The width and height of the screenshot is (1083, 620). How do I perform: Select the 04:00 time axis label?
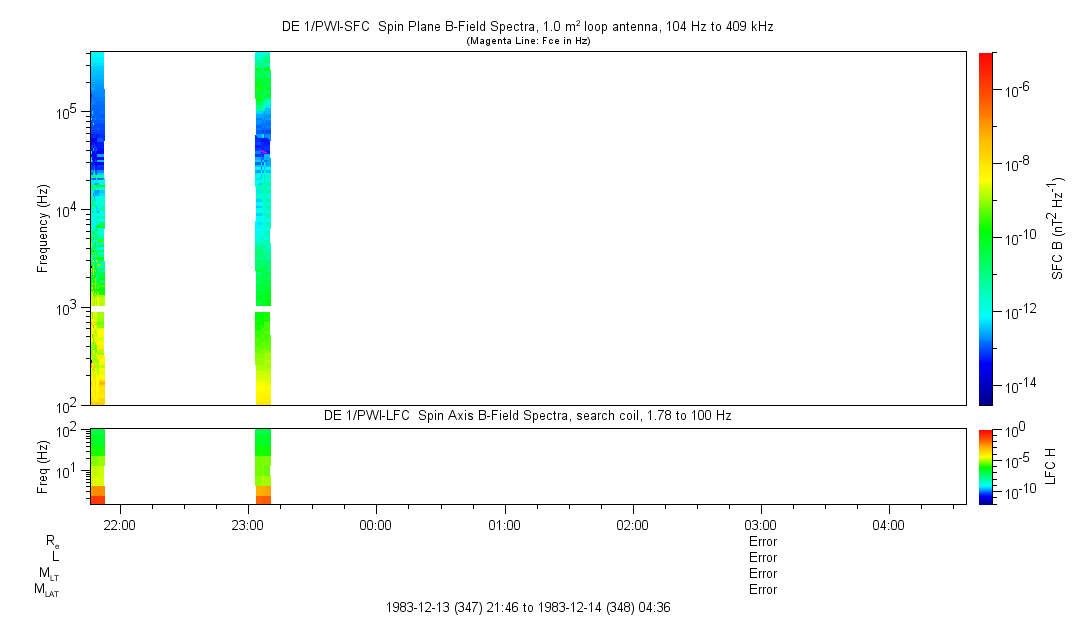click(x=888, y=525)
